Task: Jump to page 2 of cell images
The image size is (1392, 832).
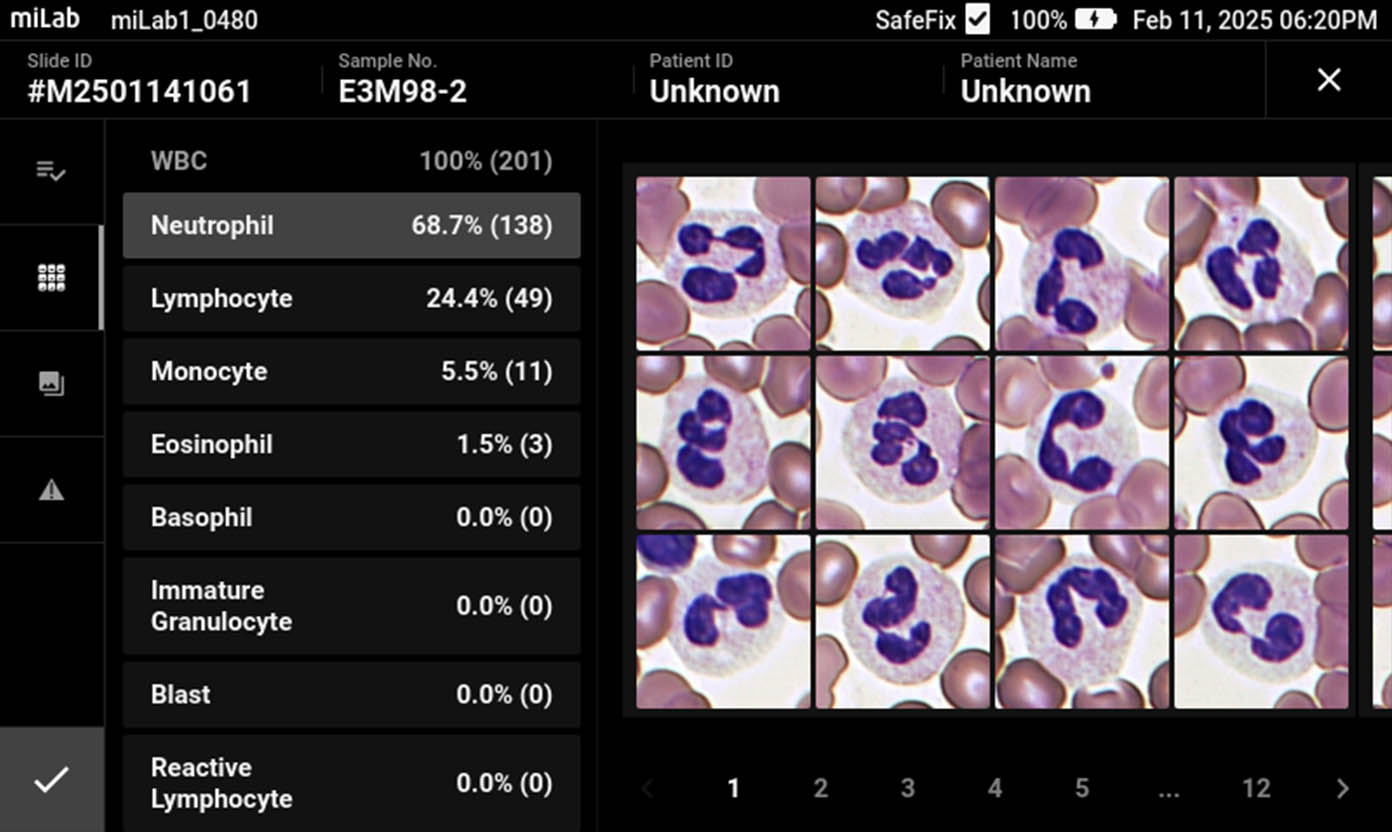Action: [820, 789]
